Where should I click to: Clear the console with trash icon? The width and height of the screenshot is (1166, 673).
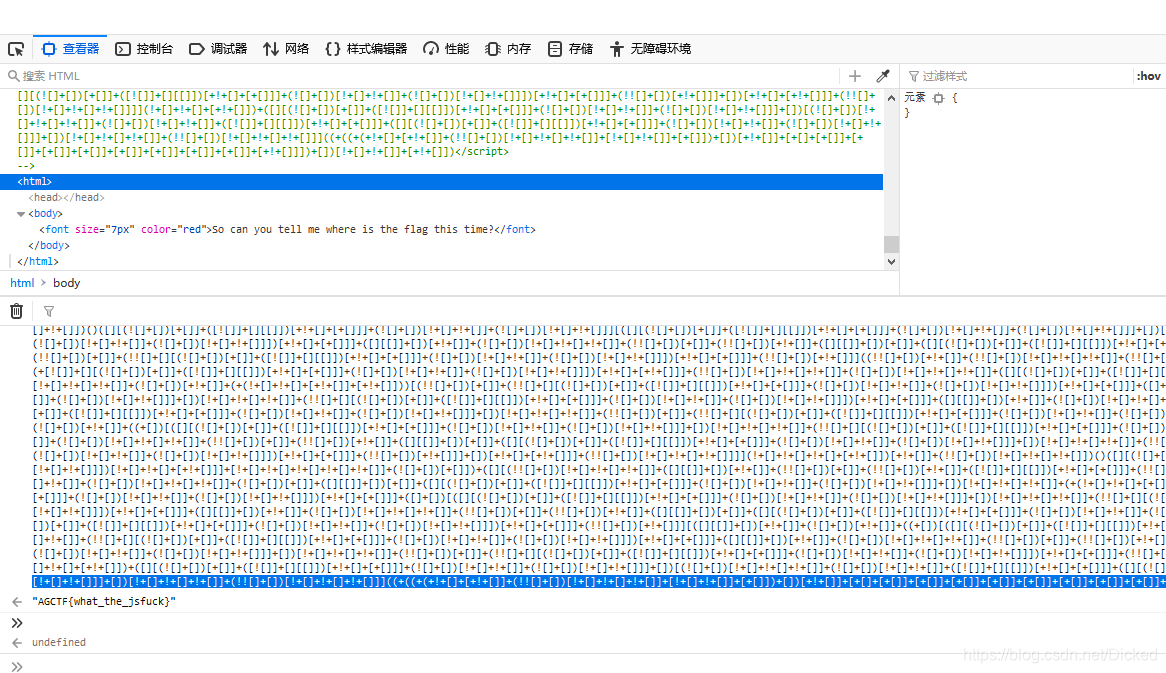[x=16, y=312]
